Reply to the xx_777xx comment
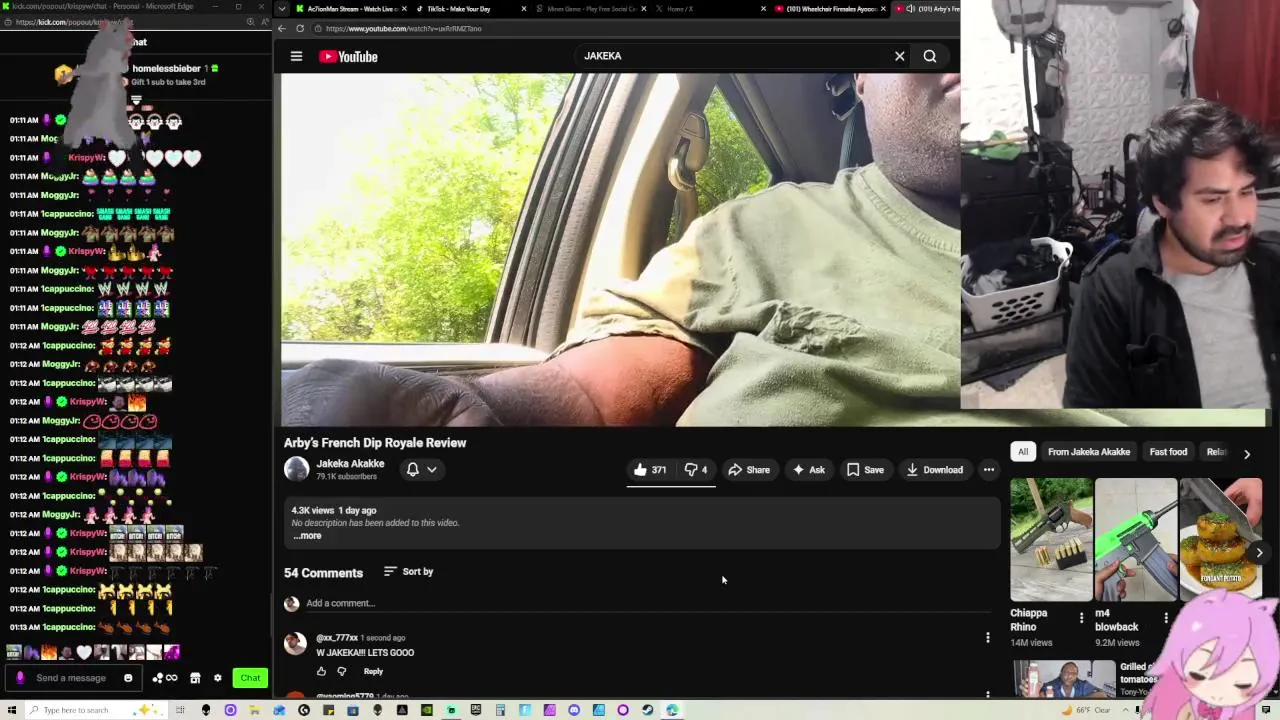Screen dimensions: 1280x720 pyautogui.click(x=373, y=671)
